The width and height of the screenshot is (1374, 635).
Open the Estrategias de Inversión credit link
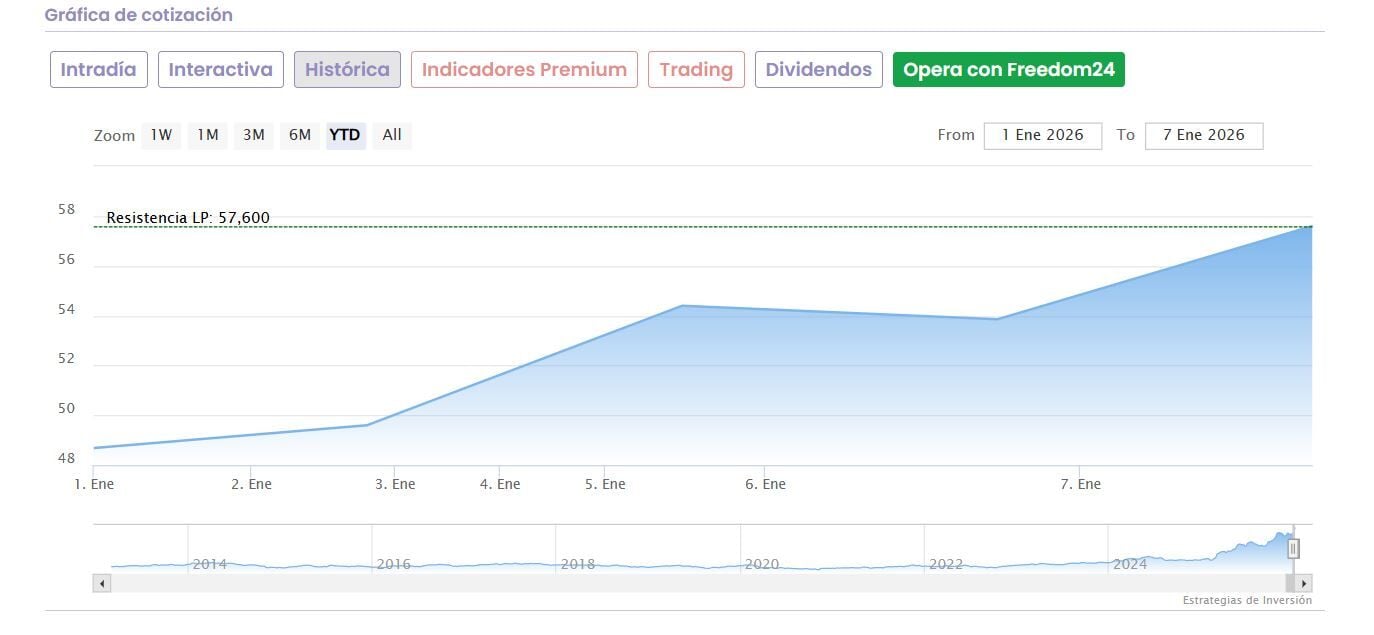point(1247,601)
